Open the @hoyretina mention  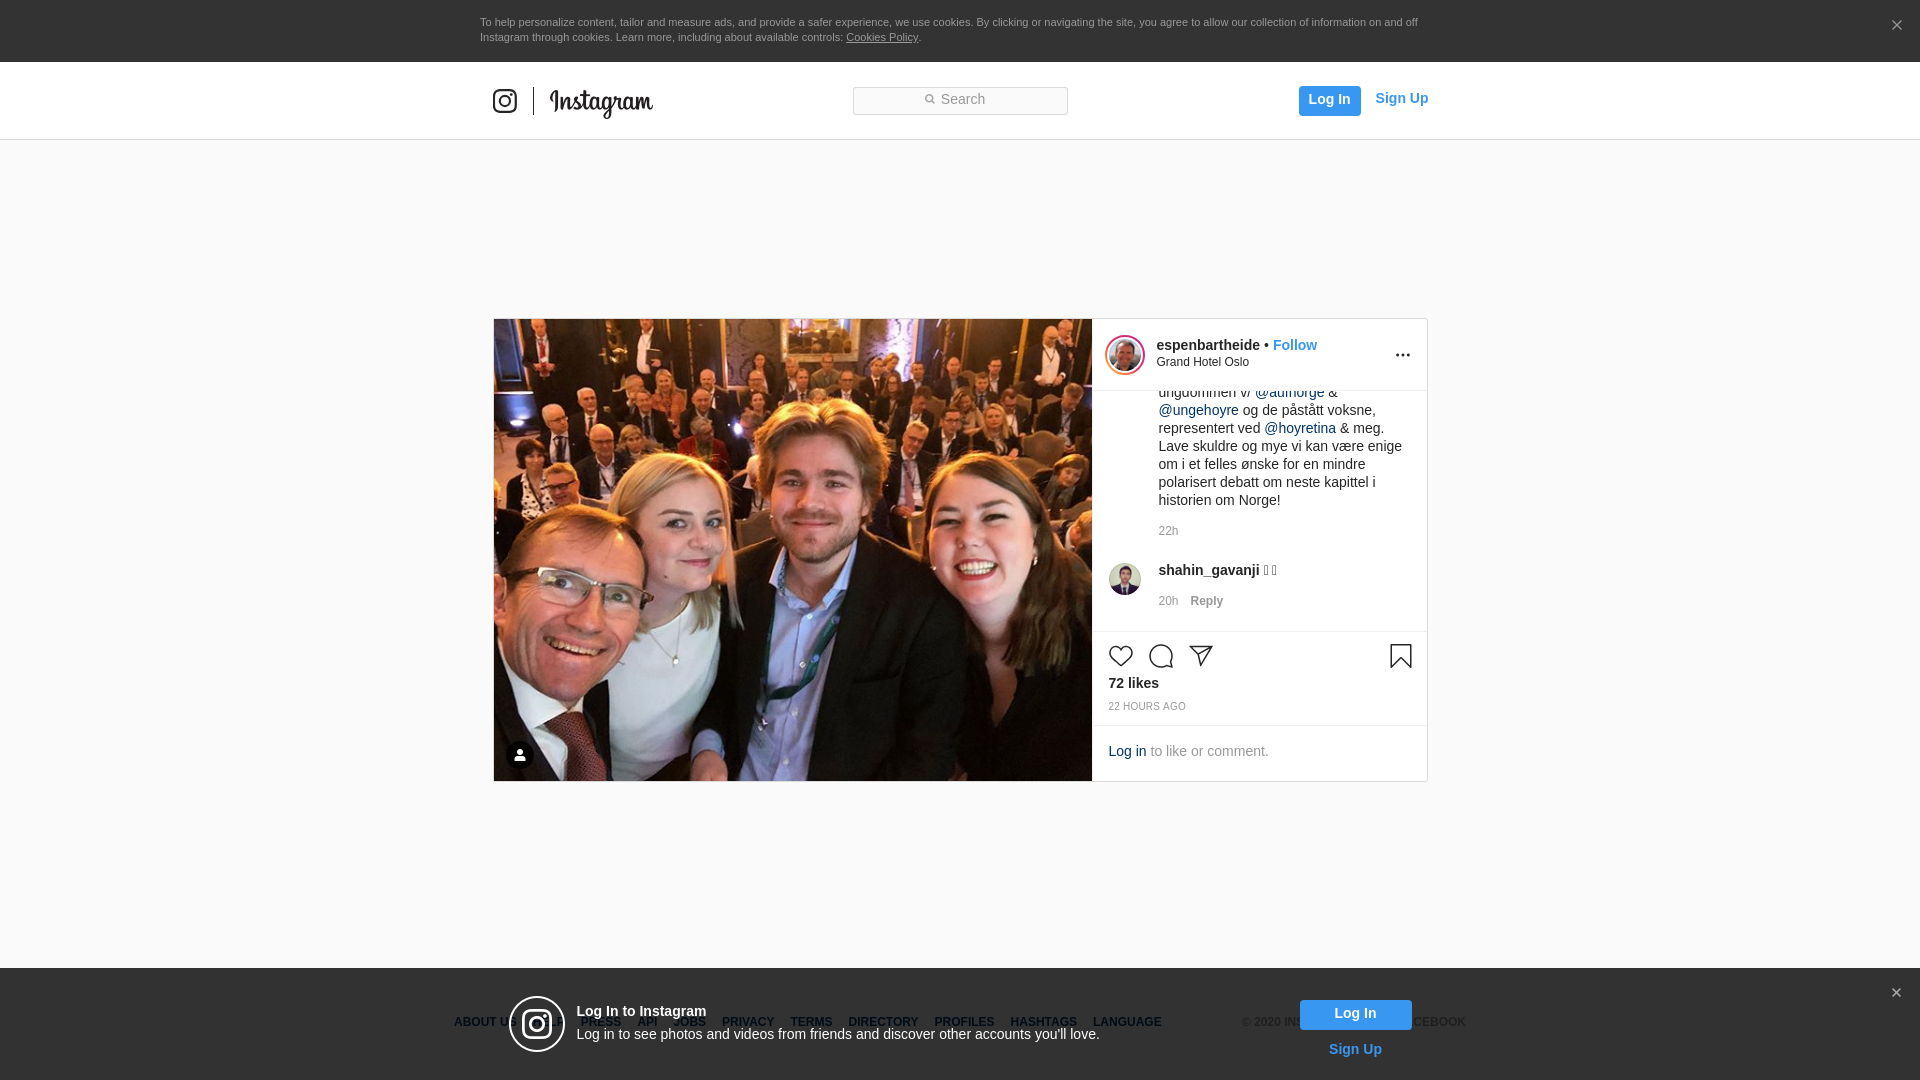[x=1299, y=428]
